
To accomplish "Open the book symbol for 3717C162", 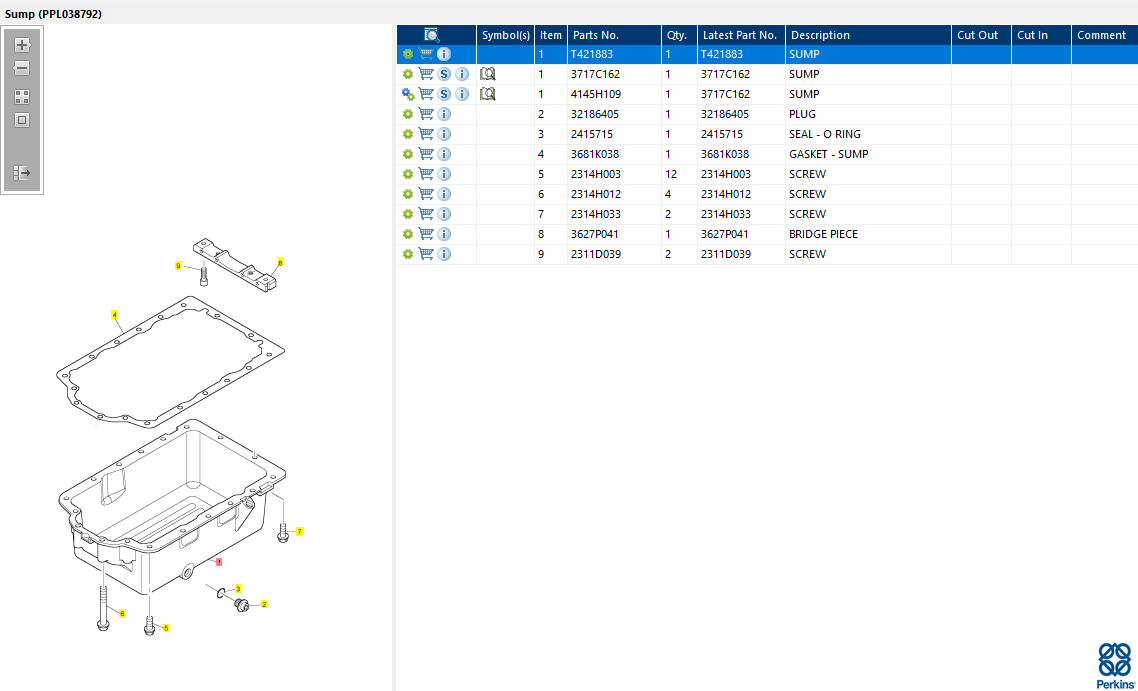I will [x=488, y=74].
